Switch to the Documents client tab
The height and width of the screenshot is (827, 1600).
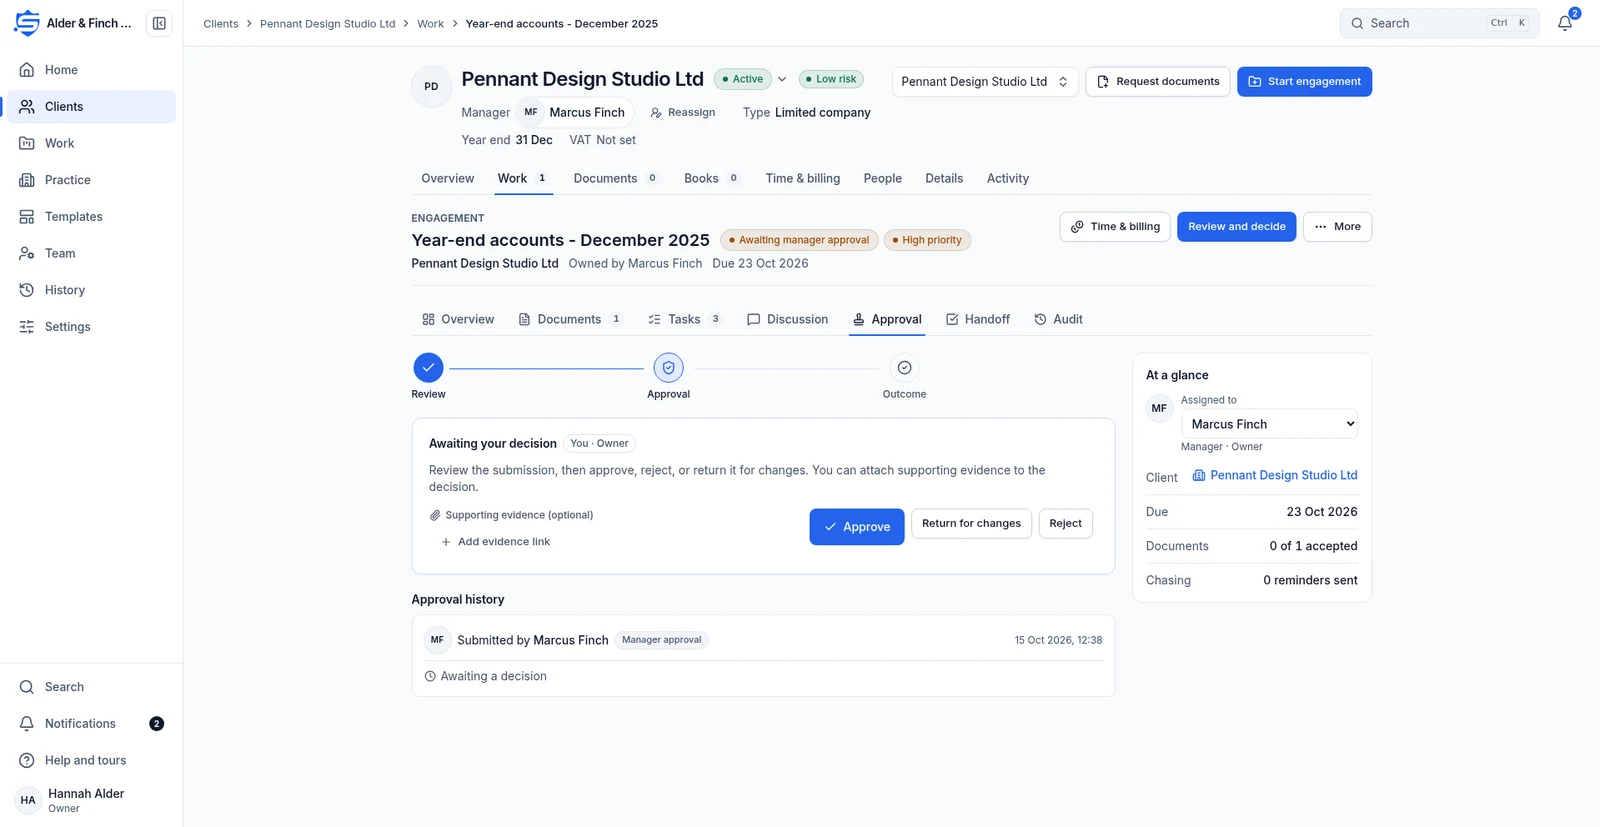616,178
